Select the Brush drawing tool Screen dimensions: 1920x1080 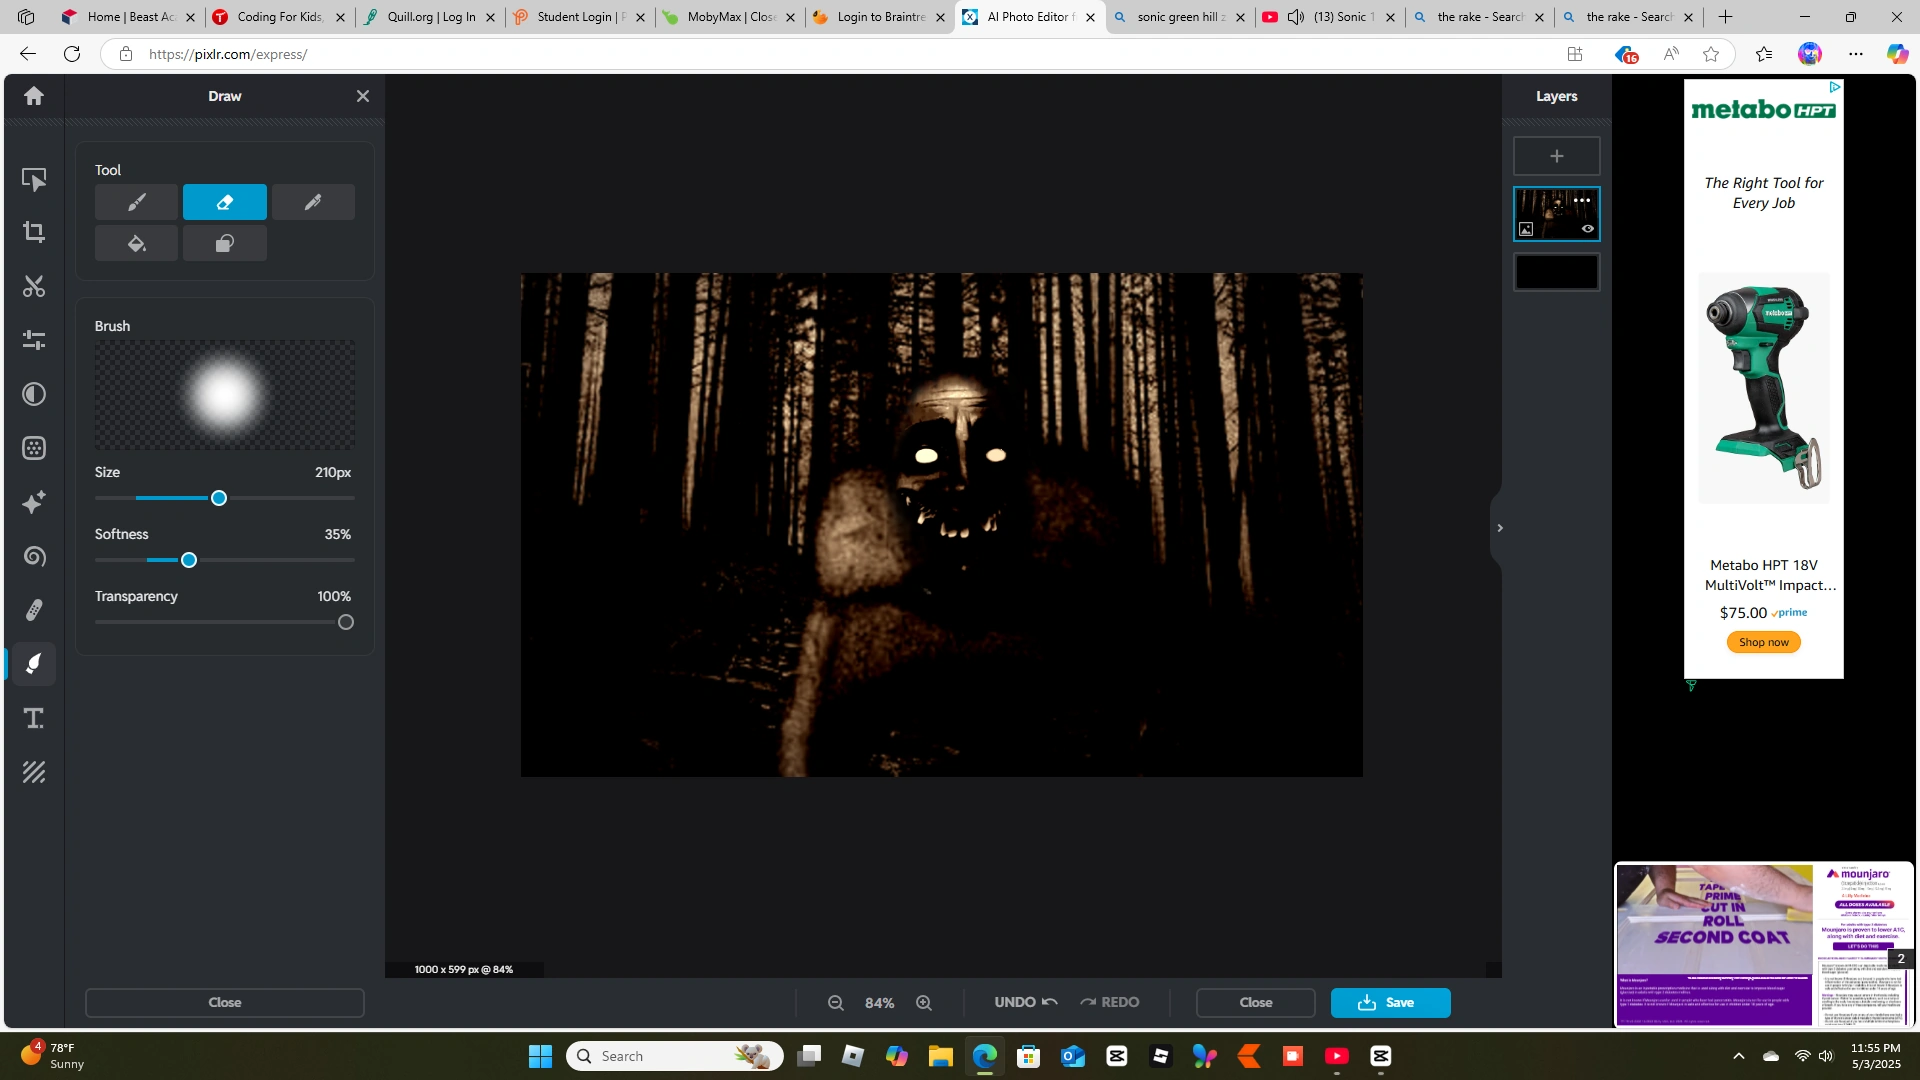[x=136, y=202]
